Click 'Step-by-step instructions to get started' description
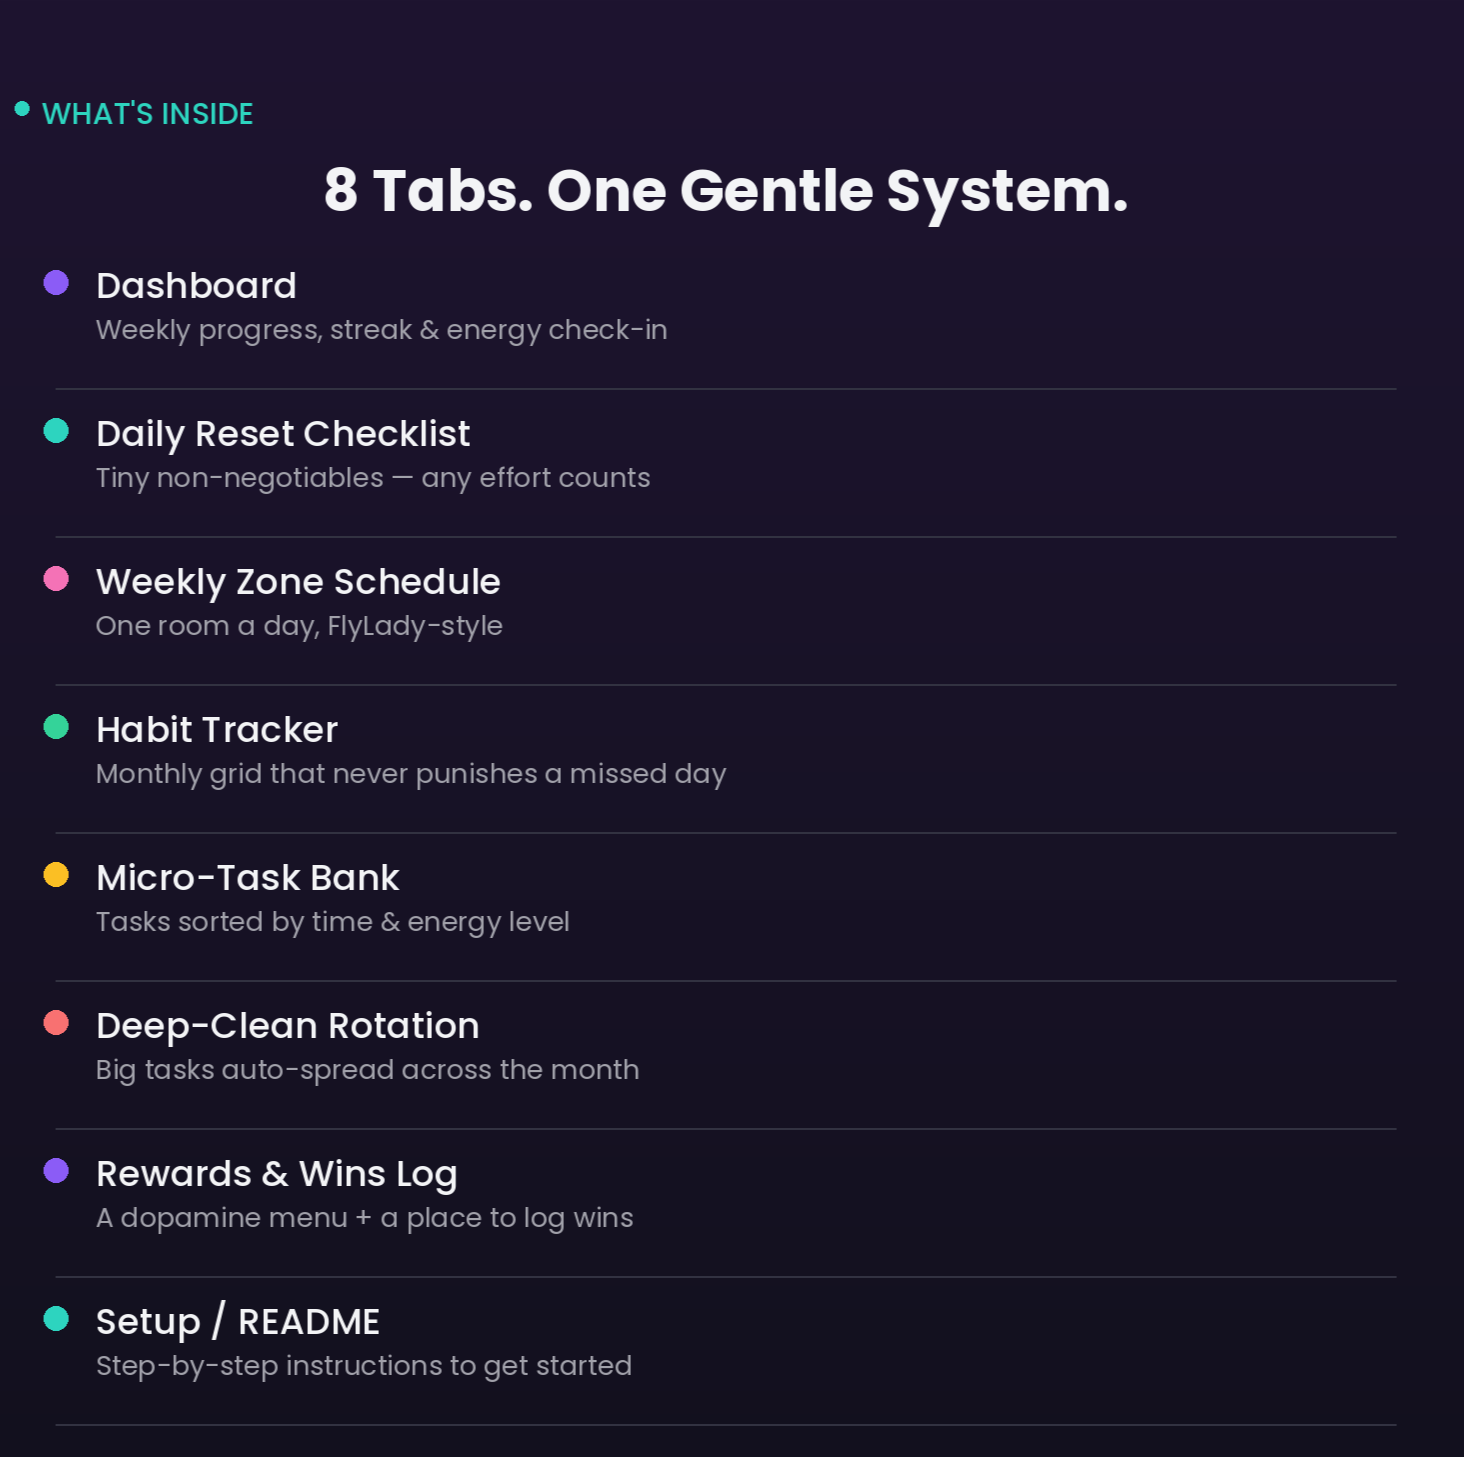The height and width of the screenshot is (1457, 1464). pyautogui.click(x=364, y=1366)
